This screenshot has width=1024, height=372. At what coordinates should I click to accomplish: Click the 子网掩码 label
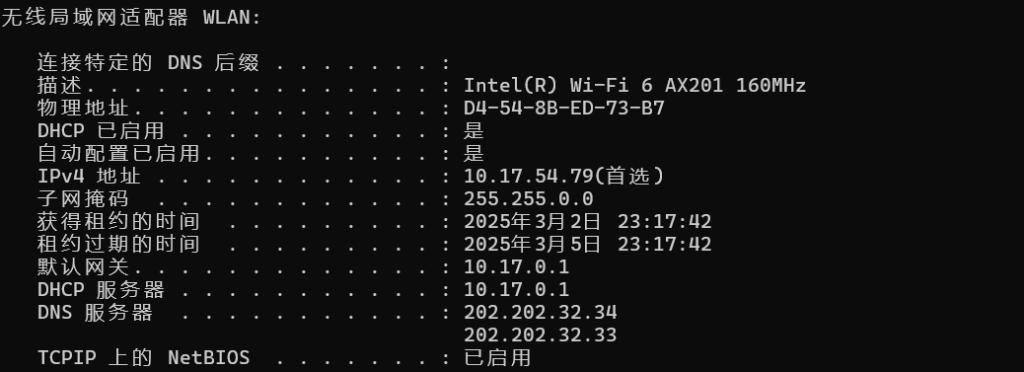pos(83,199)
